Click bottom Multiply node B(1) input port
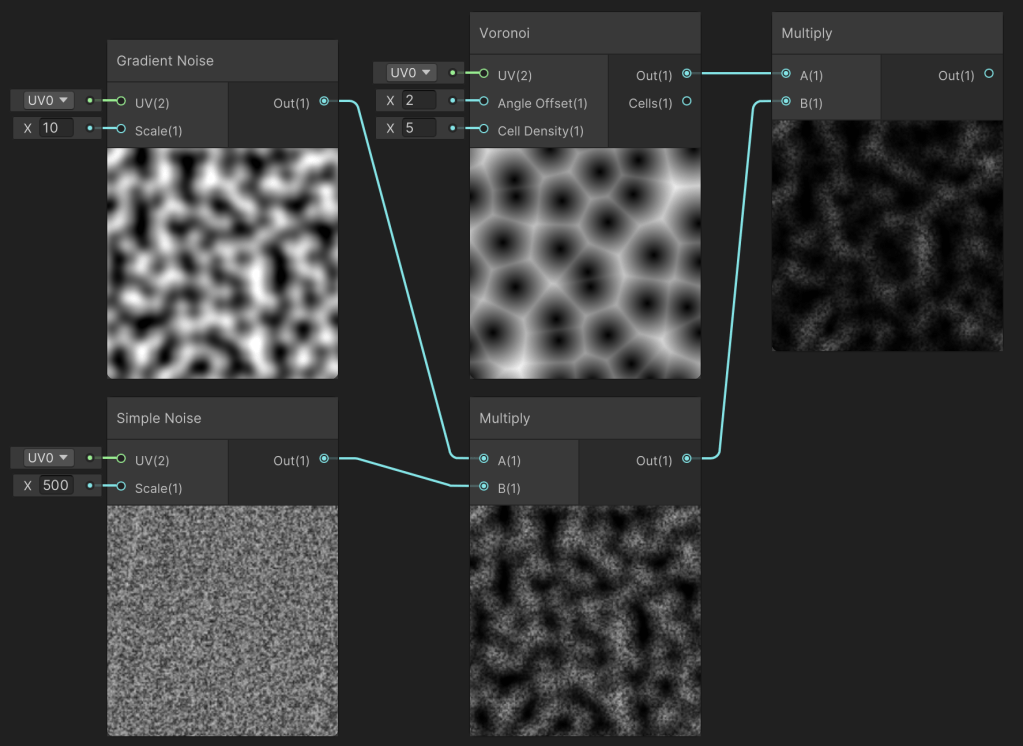 [484, 487]
